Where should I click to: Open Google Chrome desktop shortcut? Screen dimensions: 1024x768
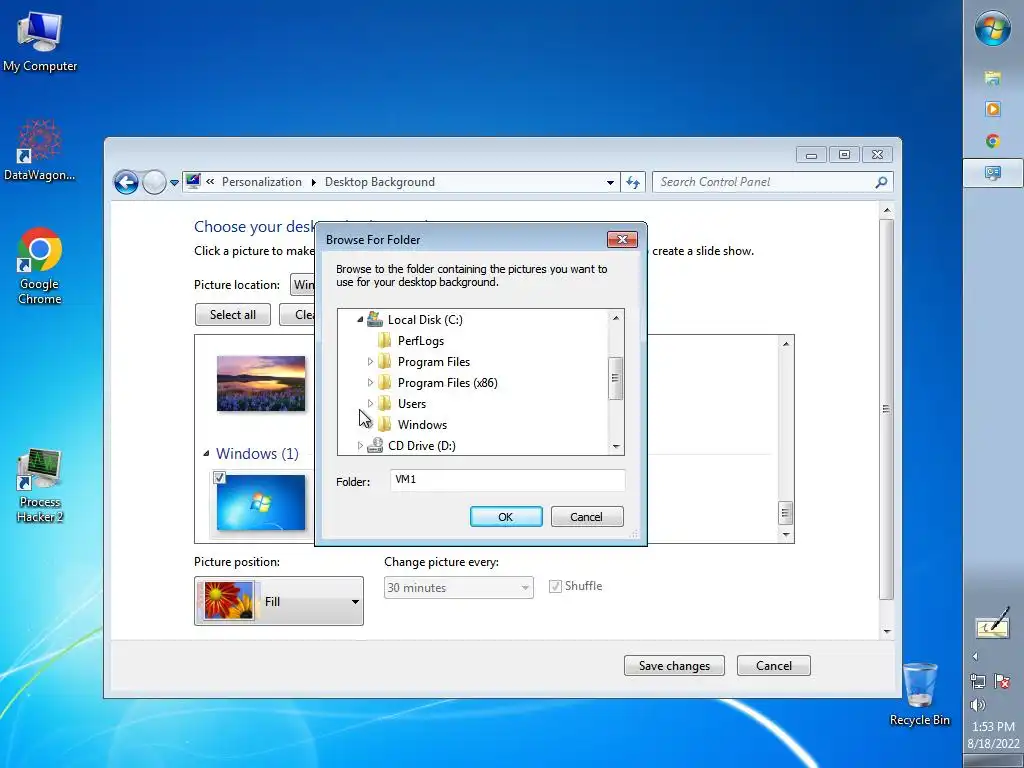click(39, 266)
